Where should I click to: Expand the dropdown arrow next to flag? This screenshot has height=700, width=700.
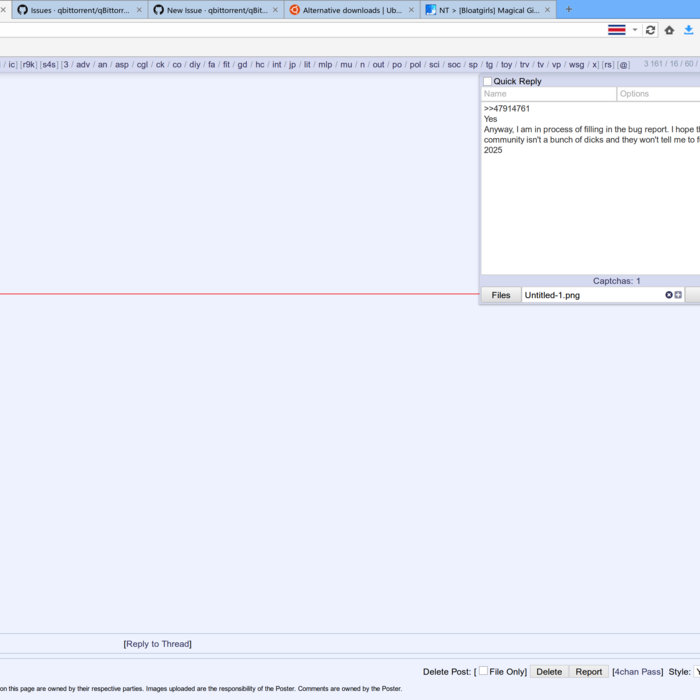pos(634,30)
